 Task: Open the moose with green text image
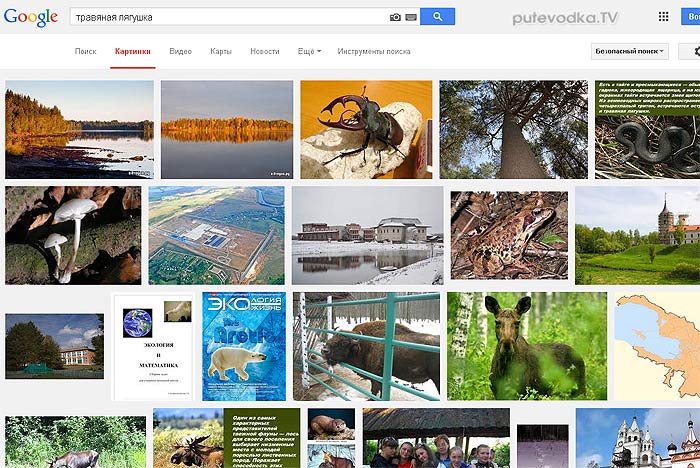[x=226, y=438]
